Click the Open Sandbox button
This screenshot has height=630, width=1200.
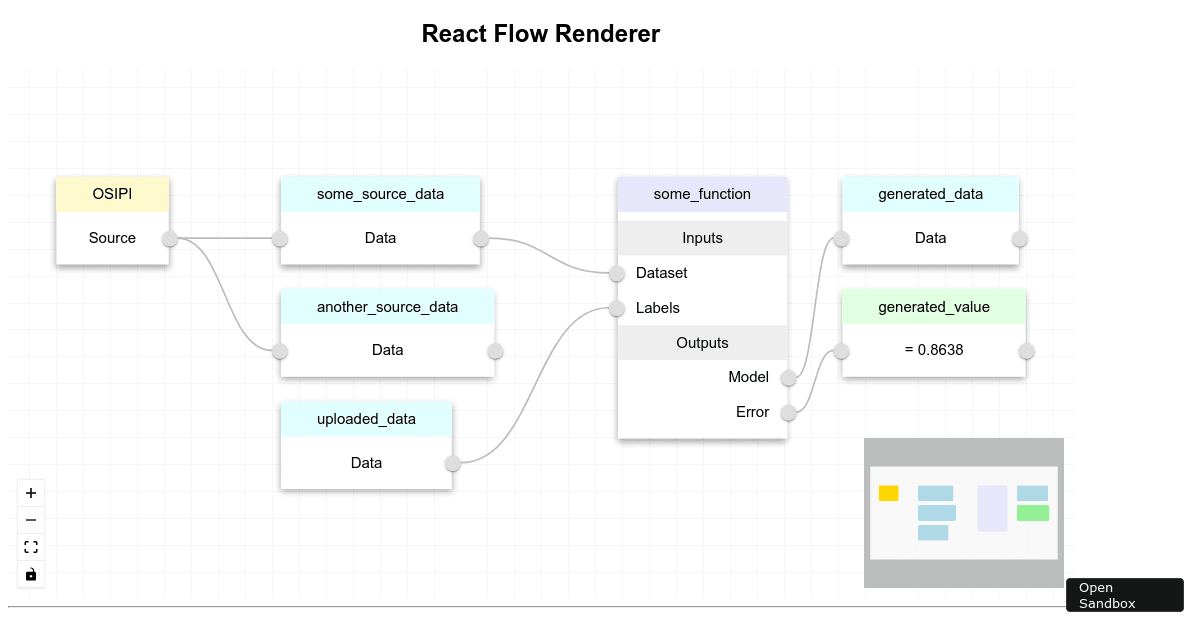pyautogui.click(x=1124, y=595)
